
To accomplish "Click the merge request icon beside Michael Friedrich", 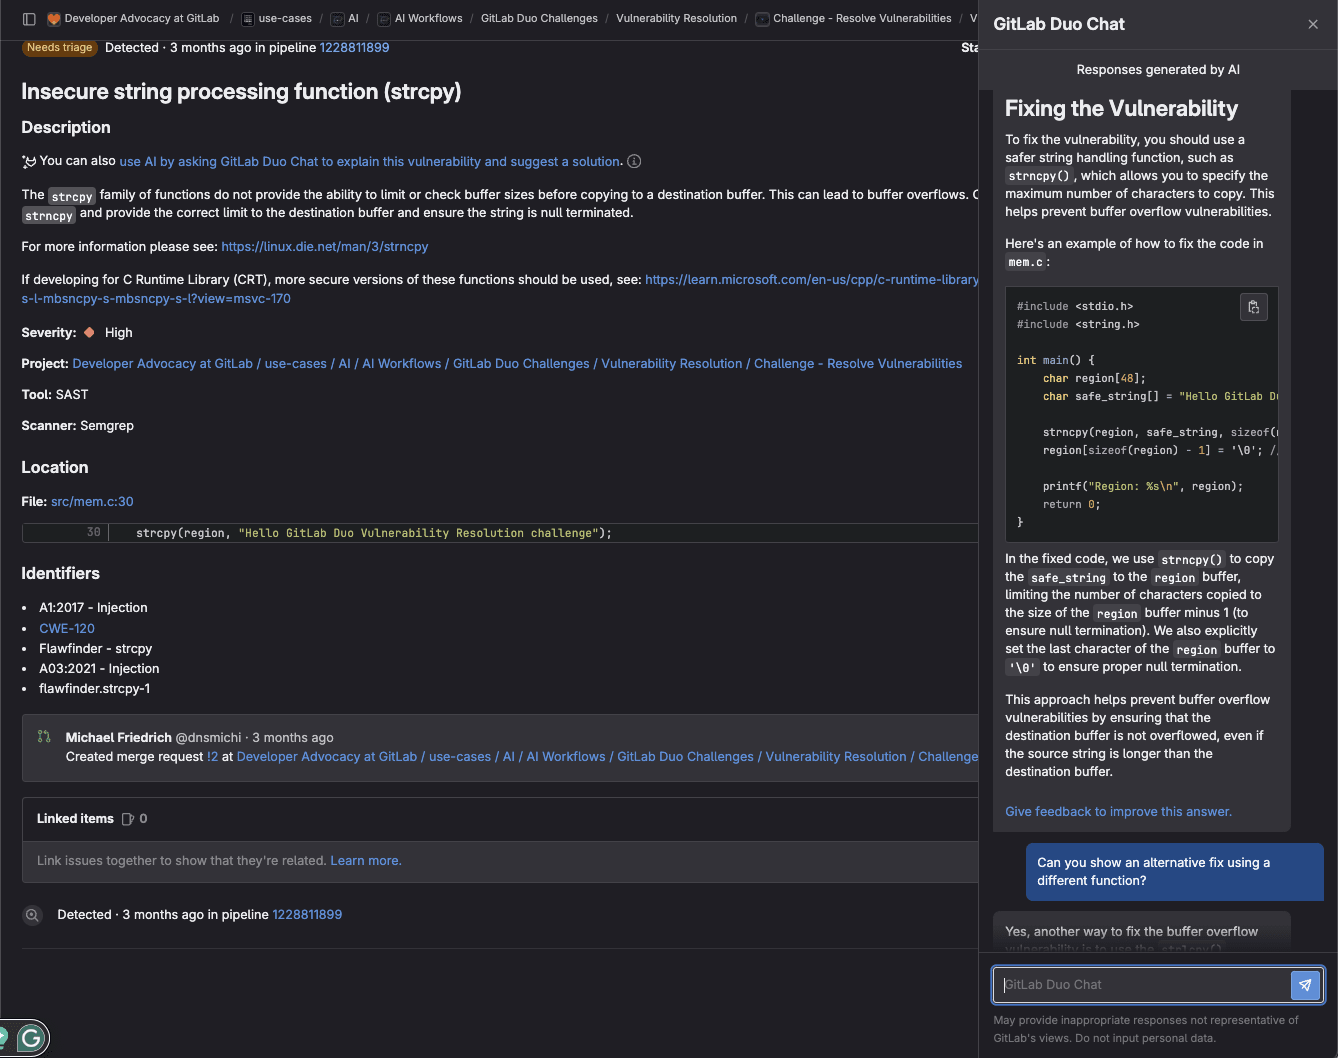I will click(44, 737).
